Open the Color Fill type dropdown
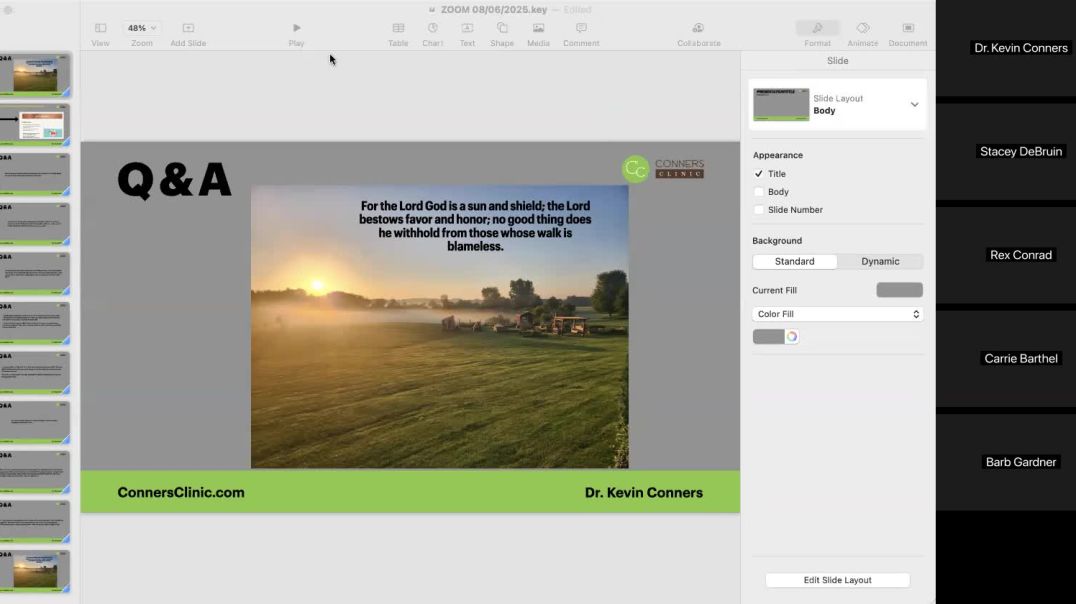The image size is (1076, 604). [x=837, y=314]
